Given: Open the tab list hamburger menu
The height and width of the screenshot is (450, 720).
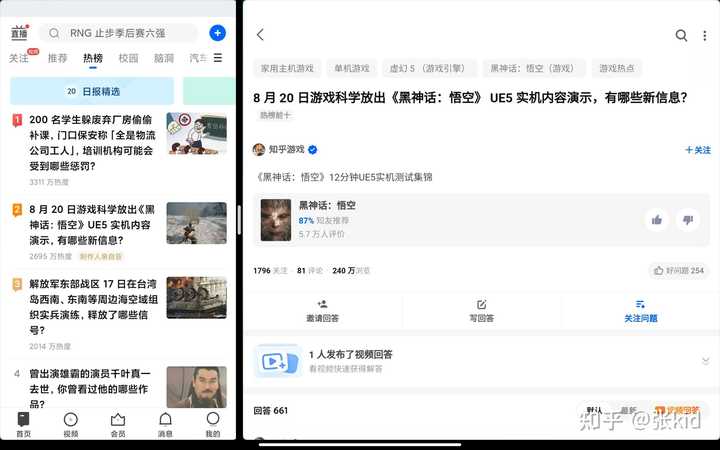Looking at the screenshot, I should coord(218,58).
